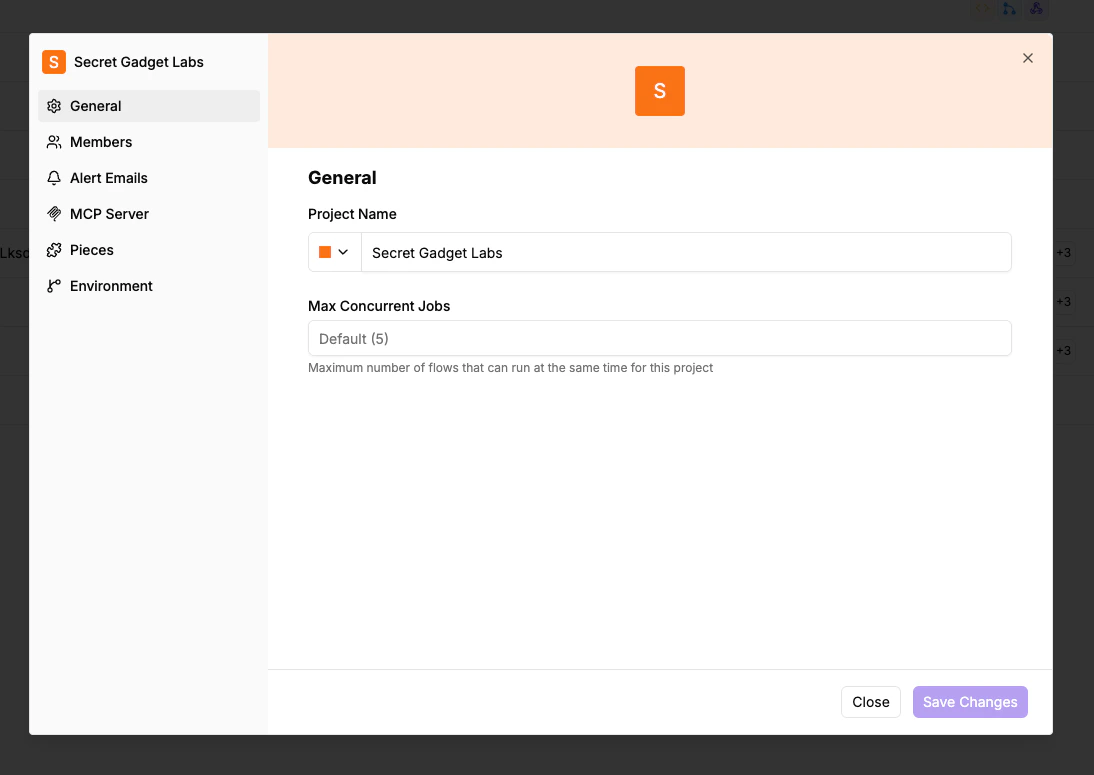Image resolution: width=1094 pixels, height=775 pixels.
Task: Click the orange S avatar in the banner
Action: pyautogui.click(x=659, y=91)
